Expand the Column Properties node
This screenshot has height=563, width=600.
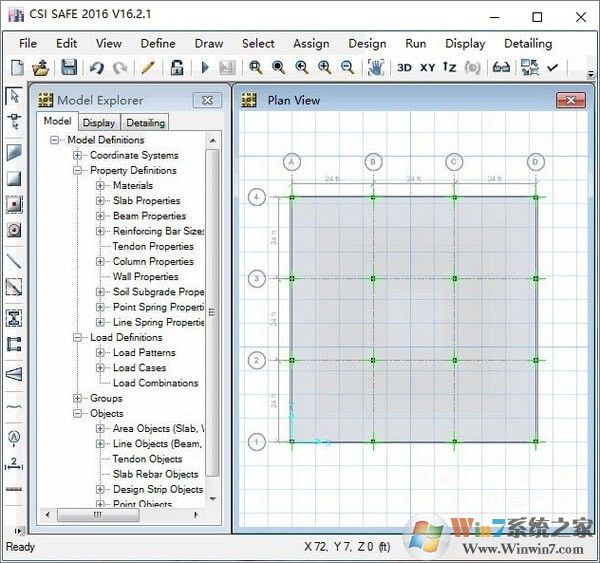point(100,262)
